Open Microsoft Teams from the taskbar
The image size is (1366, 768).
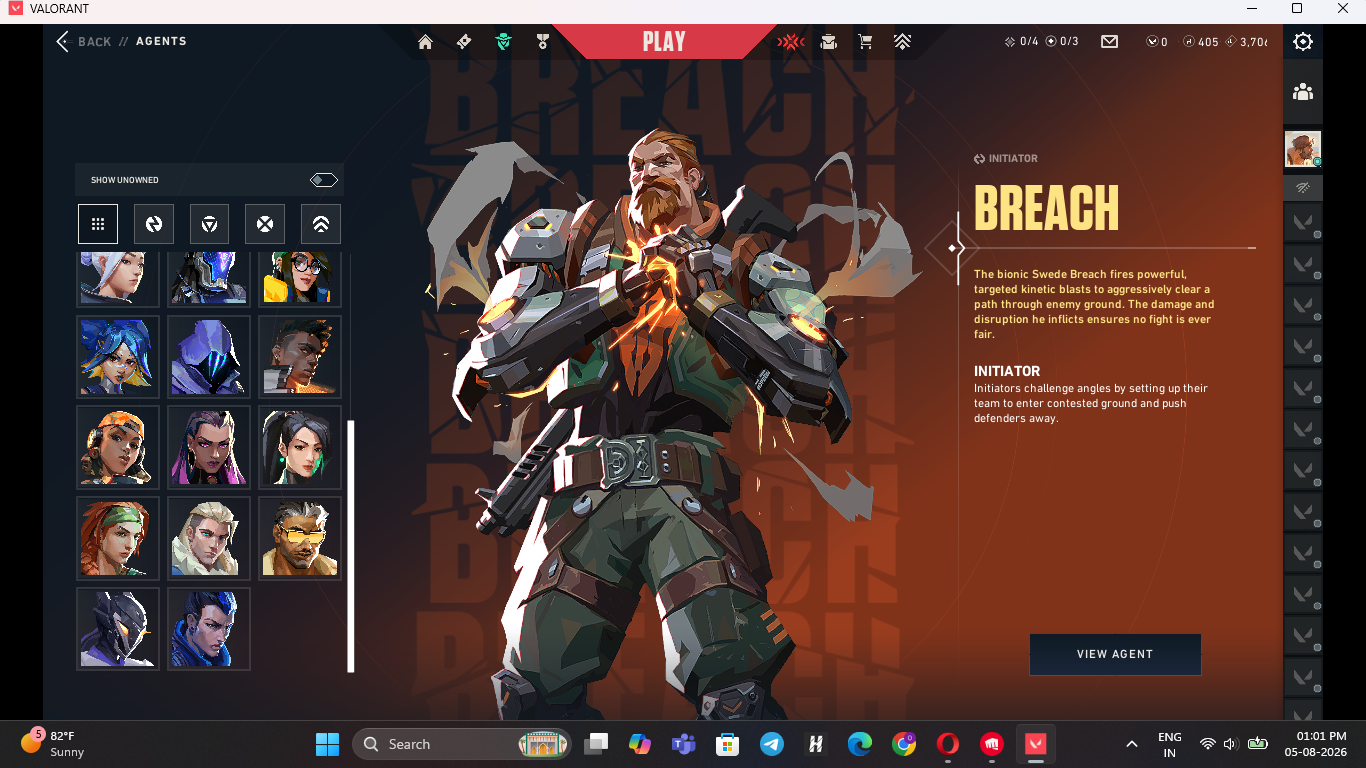click(684, 744)
